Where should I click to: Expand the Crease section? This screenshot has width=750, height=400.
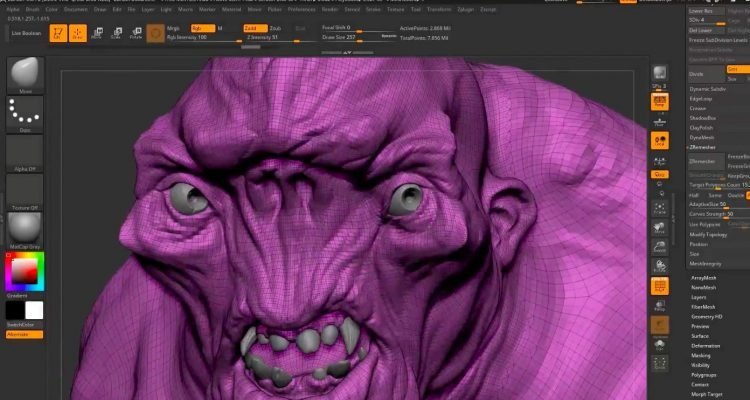tap(698, 109)
